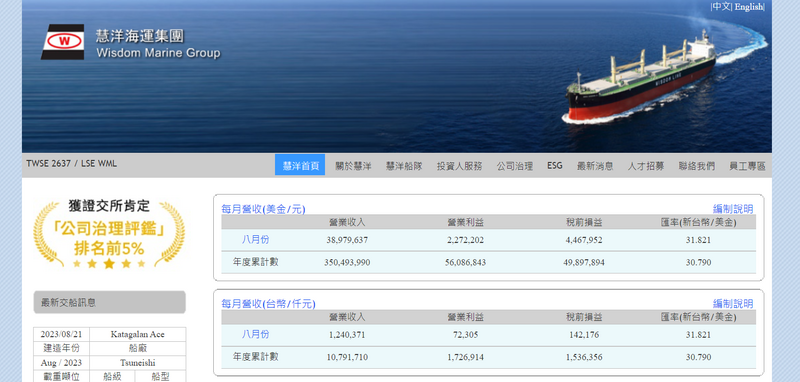Open the ESG menu item
Screen dimensions: 800x382
click(555, 165)
